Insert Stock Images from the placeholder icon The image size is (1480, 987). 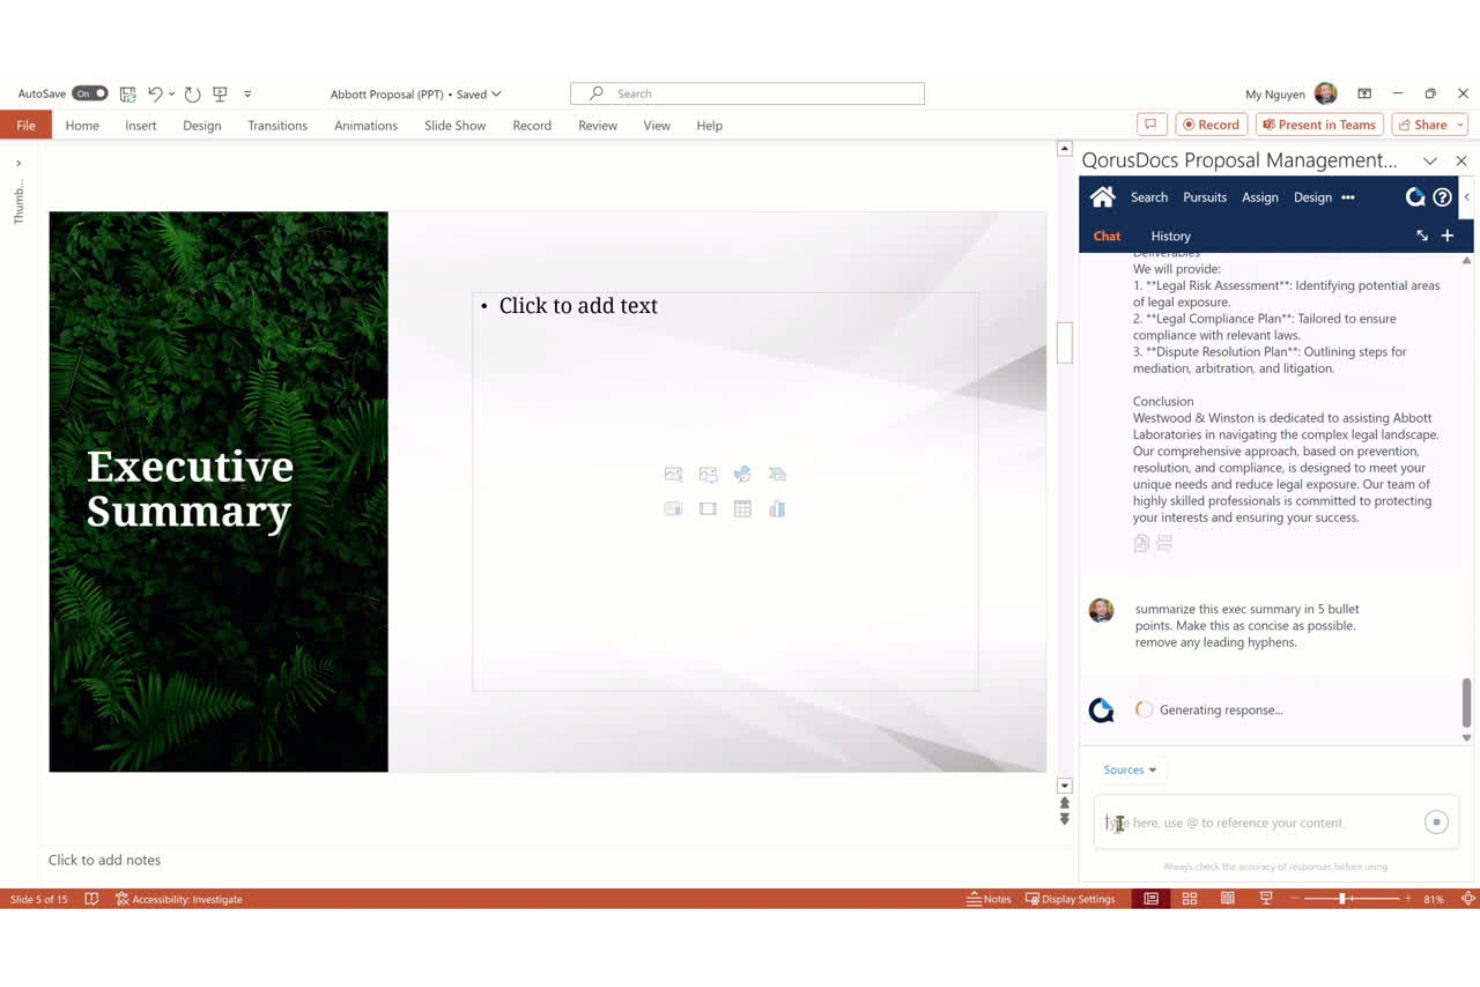point(673,474)
